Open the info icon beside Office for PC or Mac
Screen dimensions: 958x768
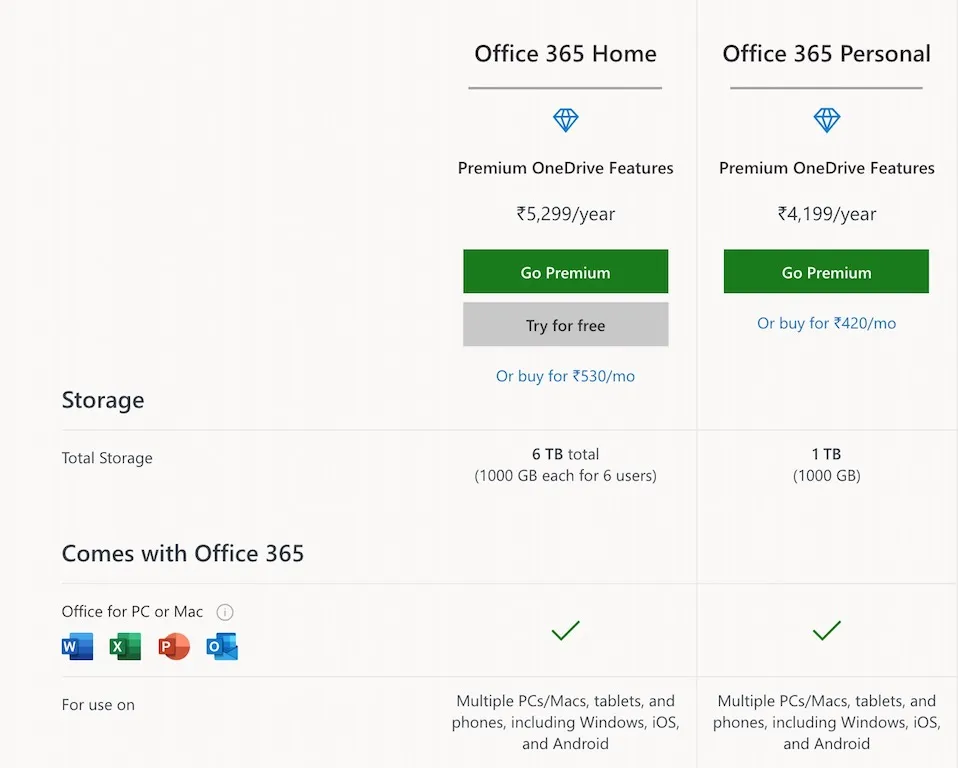(x=225, y=612)
